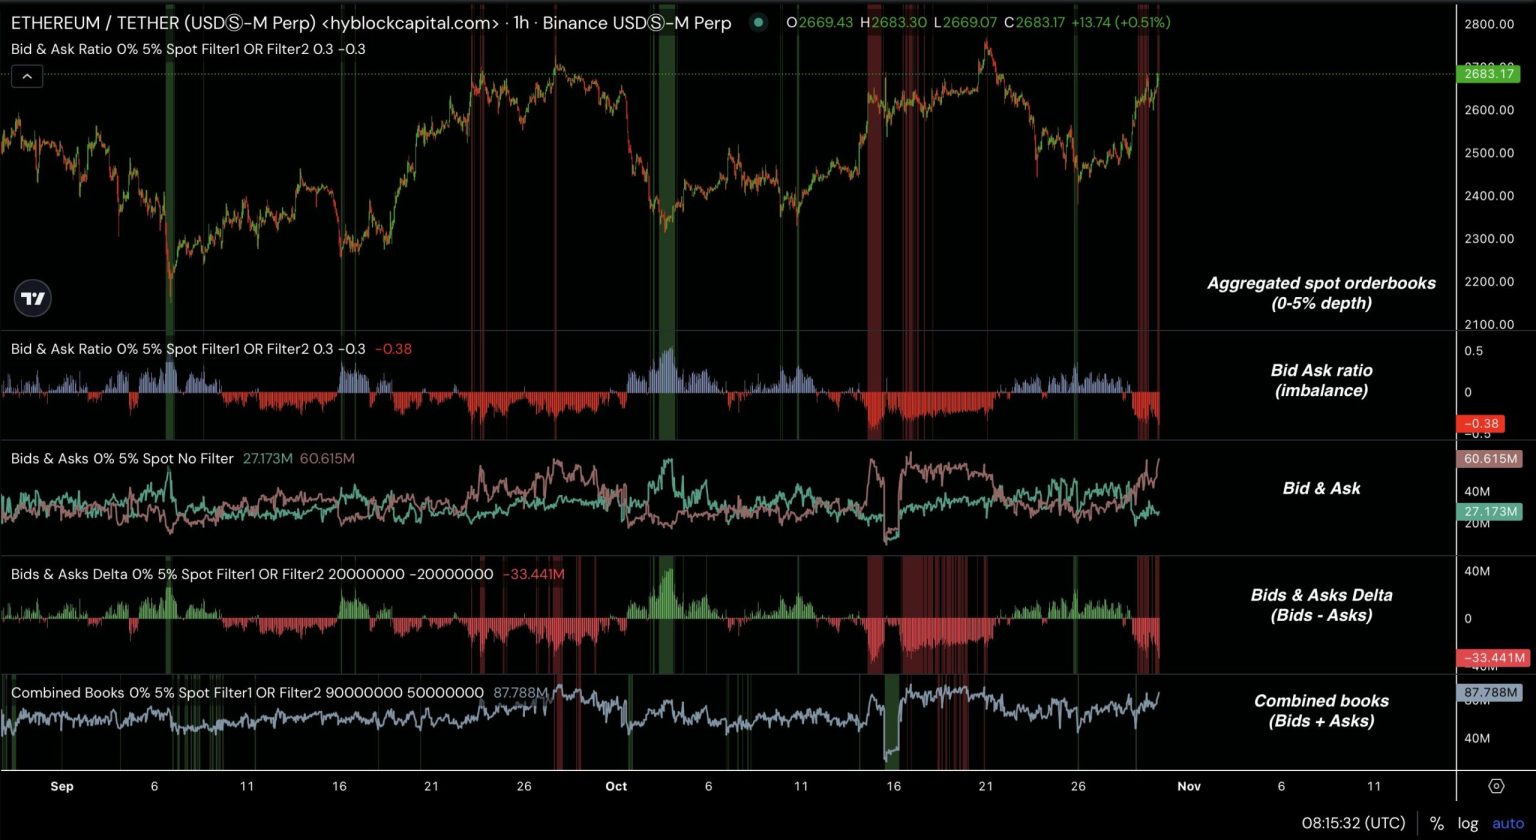Viewport: 1536px width, 840px height.
Task: Click the green market status dot
Action: point(759,22)
